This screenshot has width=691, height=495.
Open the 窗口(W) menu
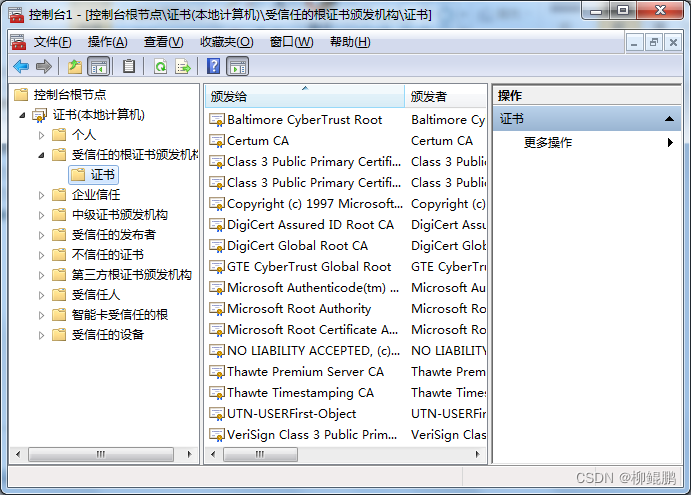tap(291, 42)
